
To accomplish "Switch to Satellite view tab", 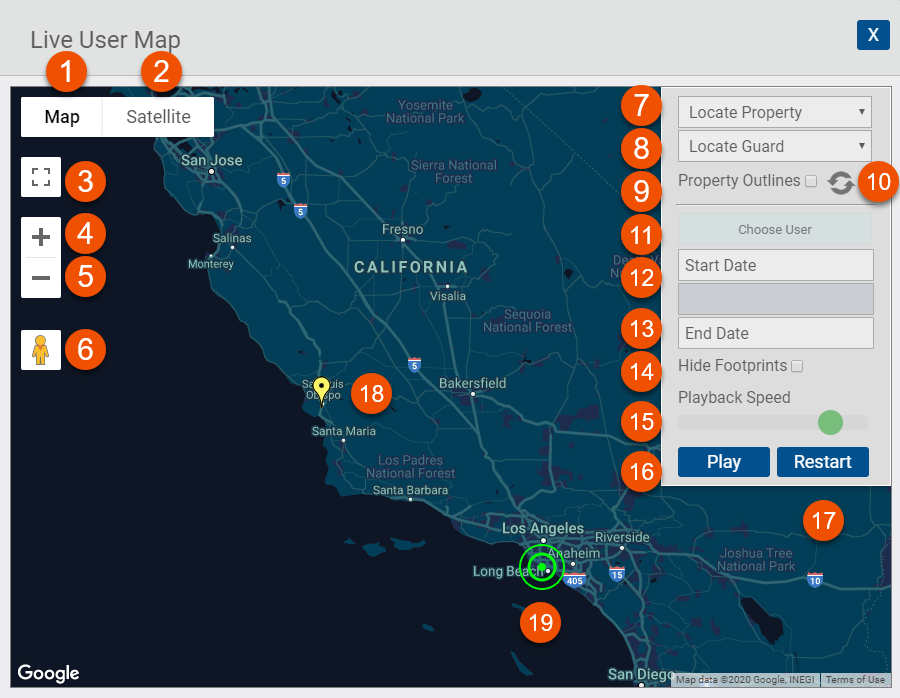I will pyautogui.click(x=158, y=117).
